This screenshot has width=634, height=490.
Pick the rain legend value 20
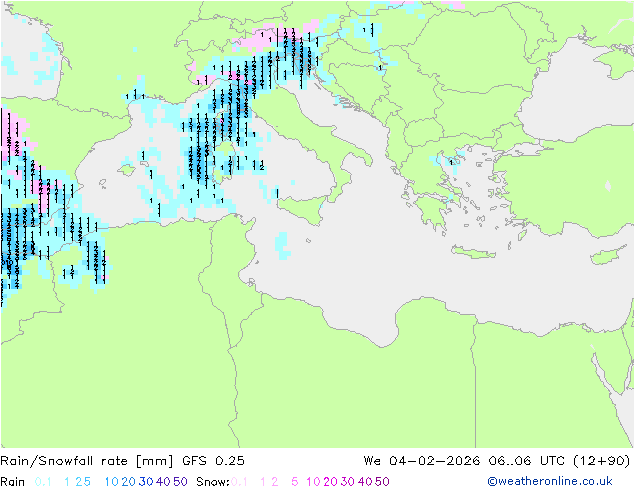tap(129, 482)
